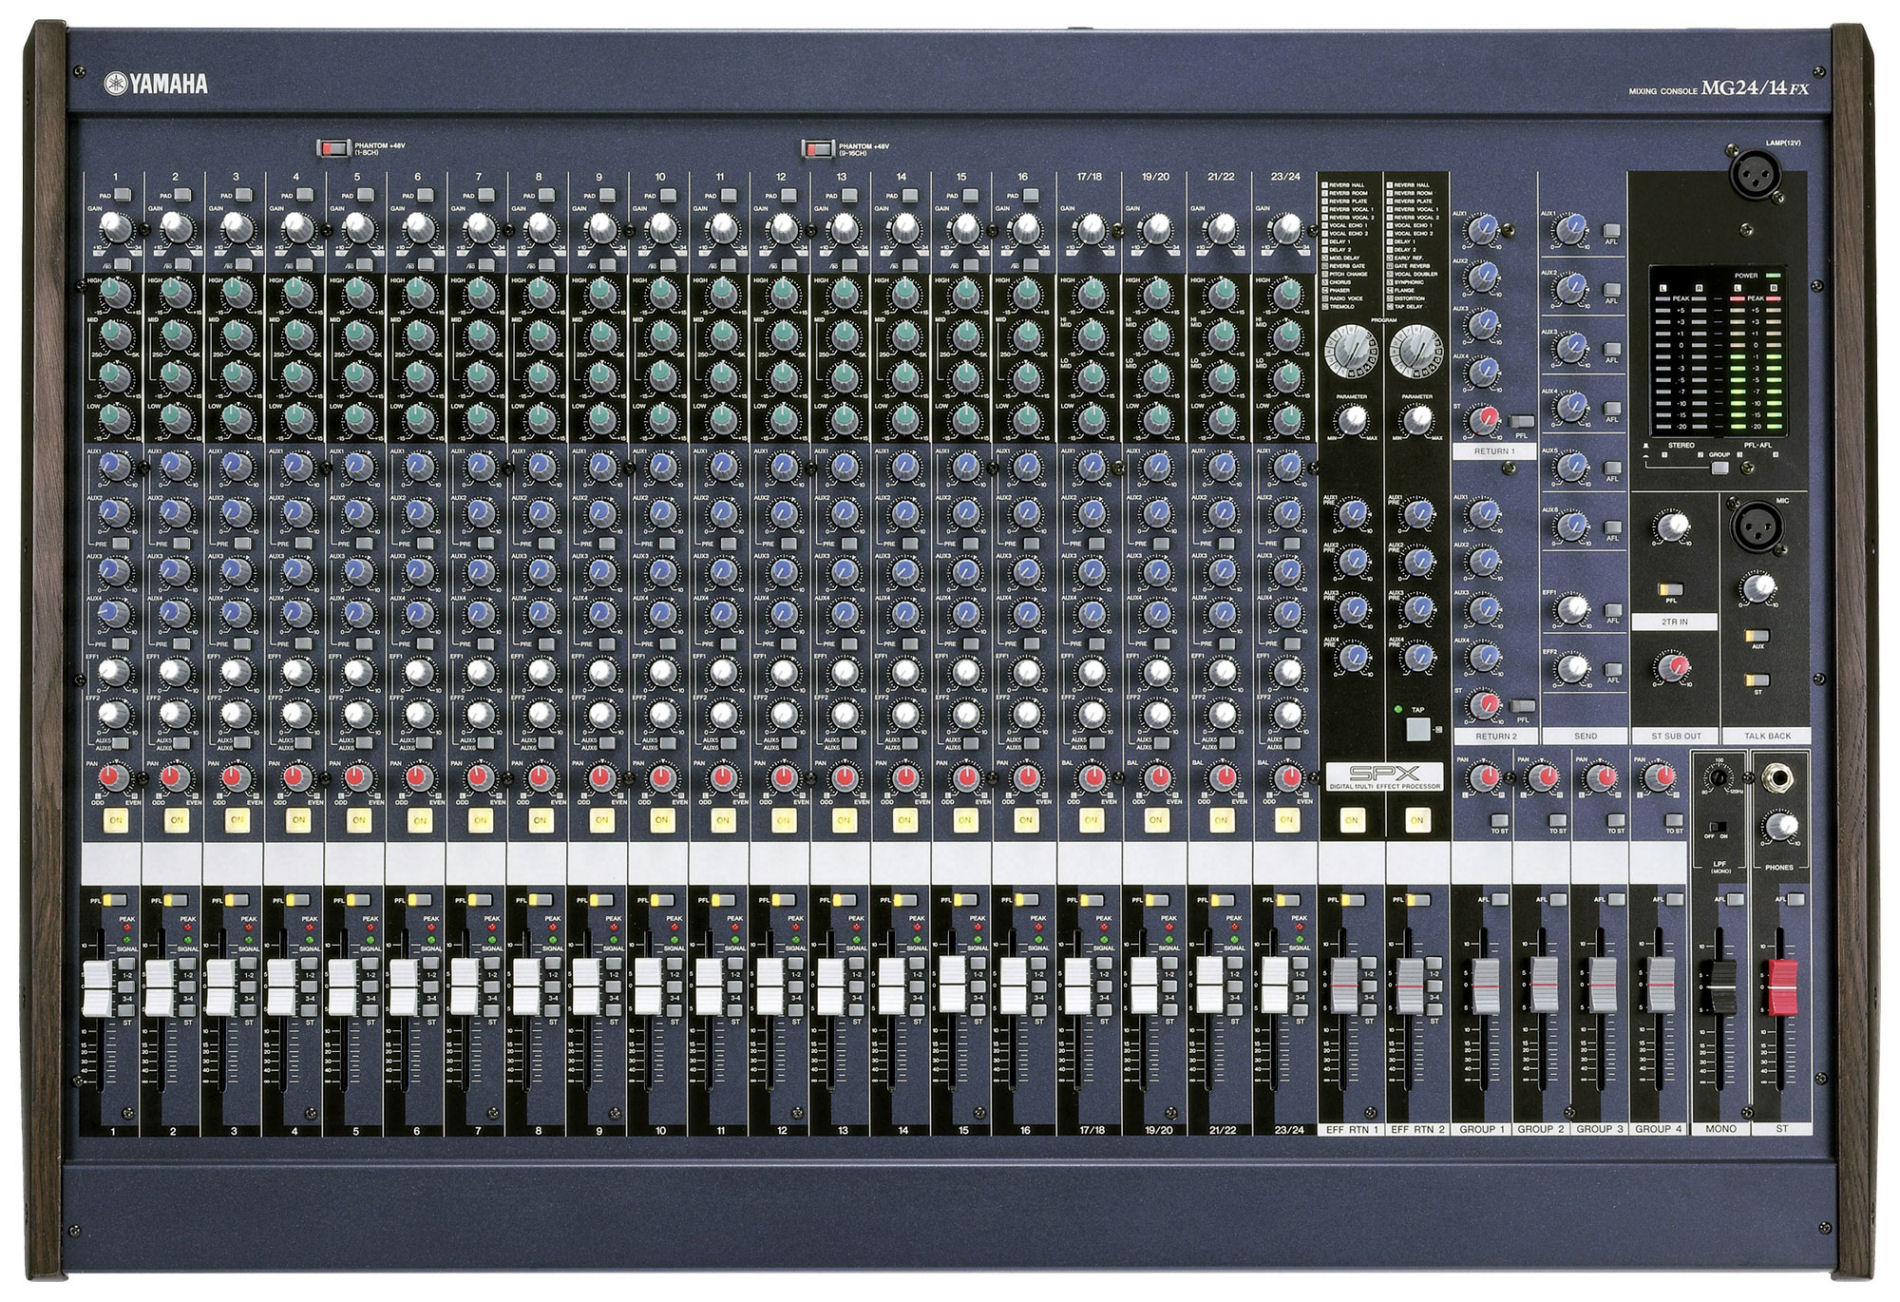
Task: Click the GROUP 1 label strip
Action: pos(1481,1129)
